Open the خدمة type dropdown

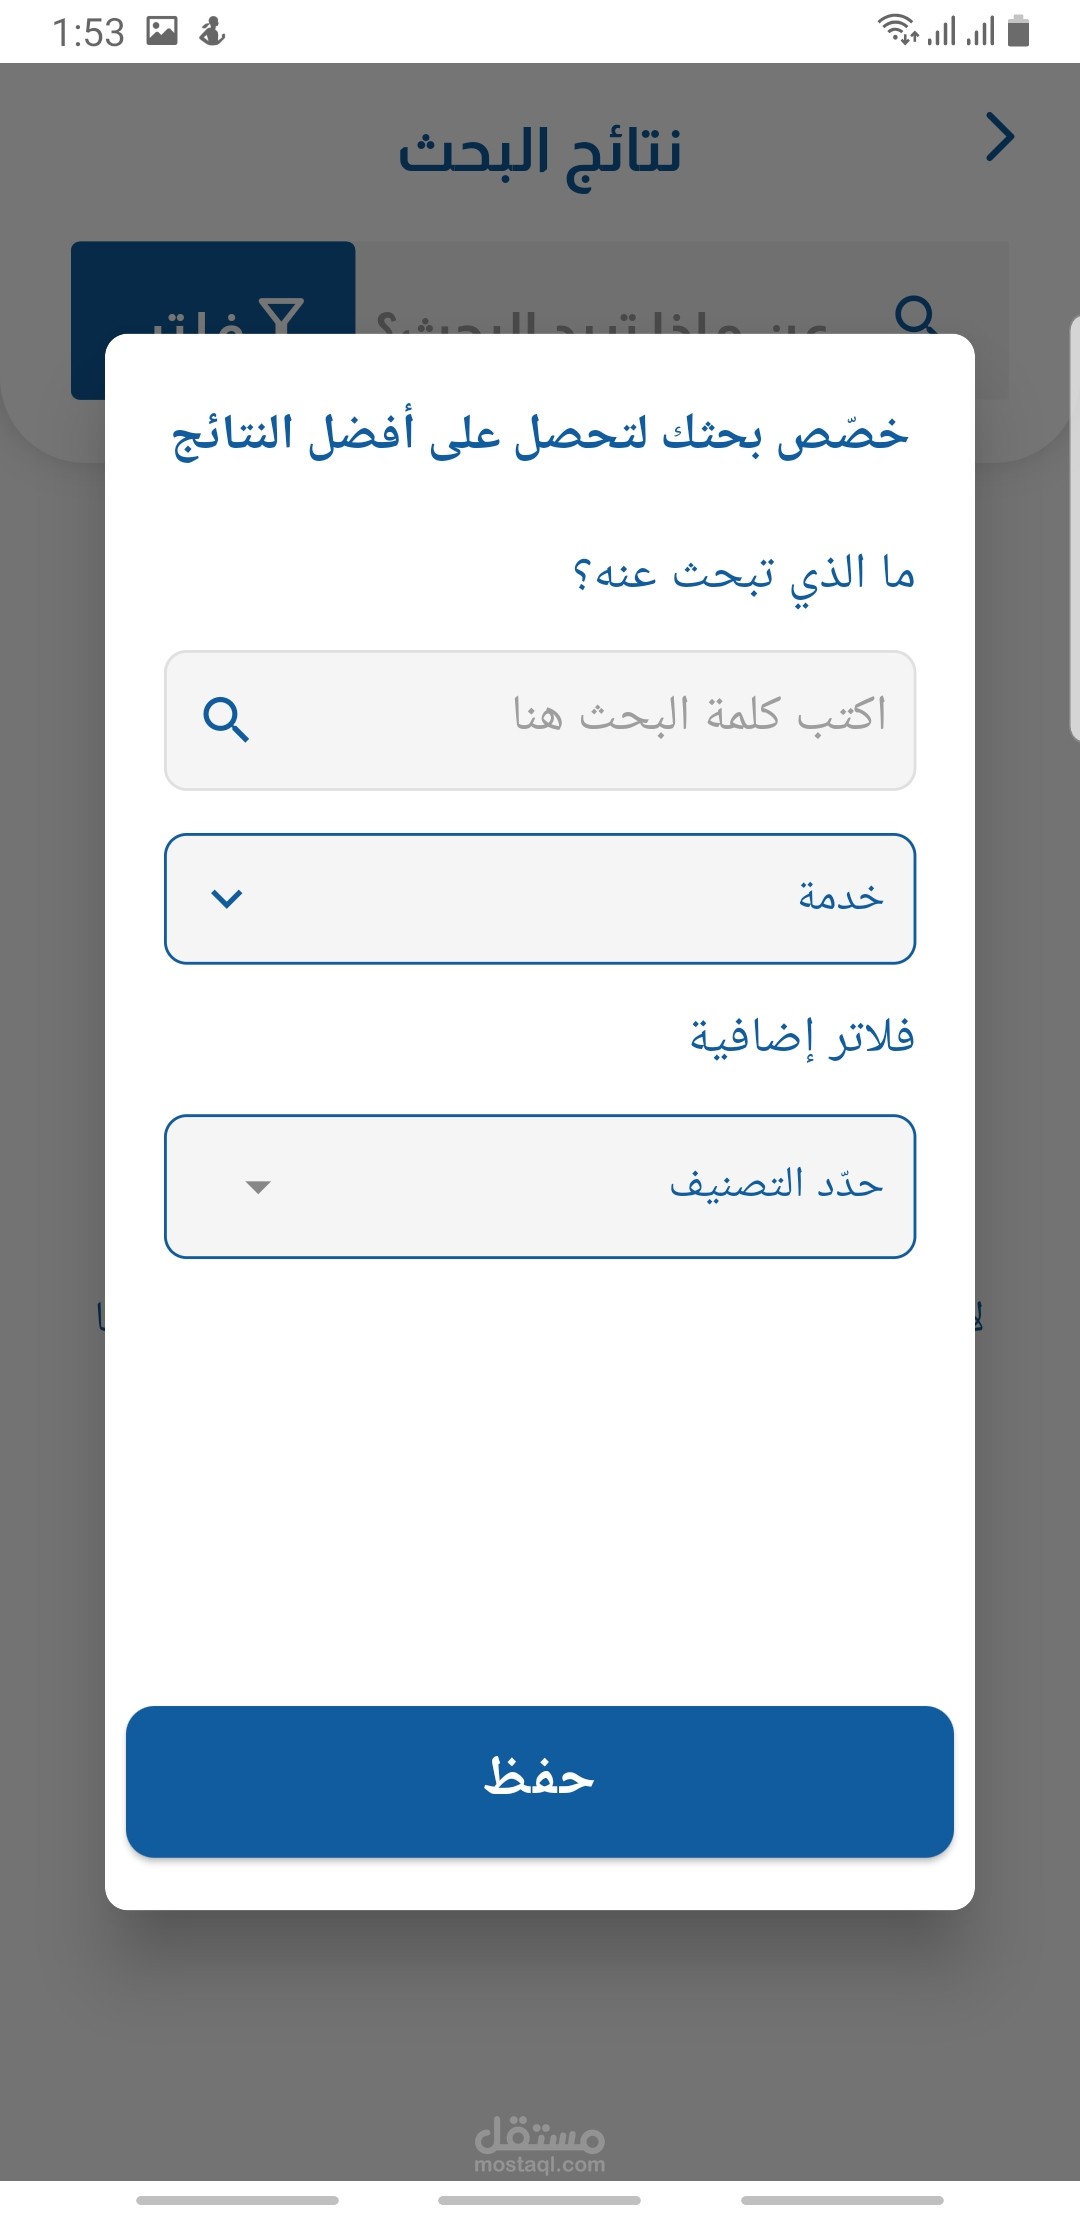click(x=540, y=899)
